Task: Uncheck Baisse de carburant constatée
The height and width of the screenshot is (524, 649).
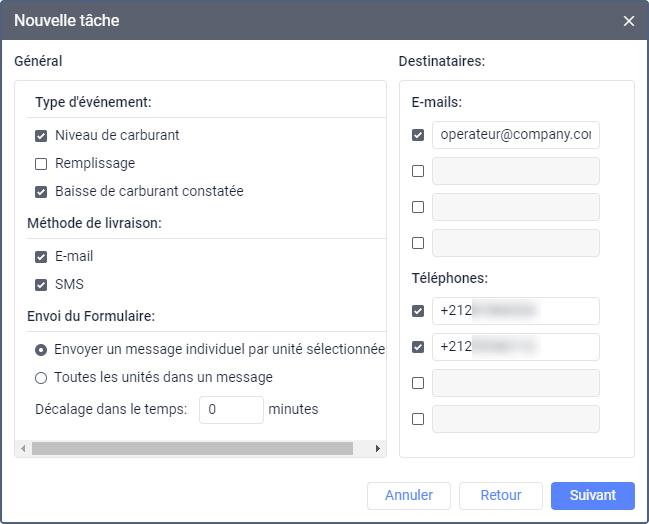Action: coord(41,191)
